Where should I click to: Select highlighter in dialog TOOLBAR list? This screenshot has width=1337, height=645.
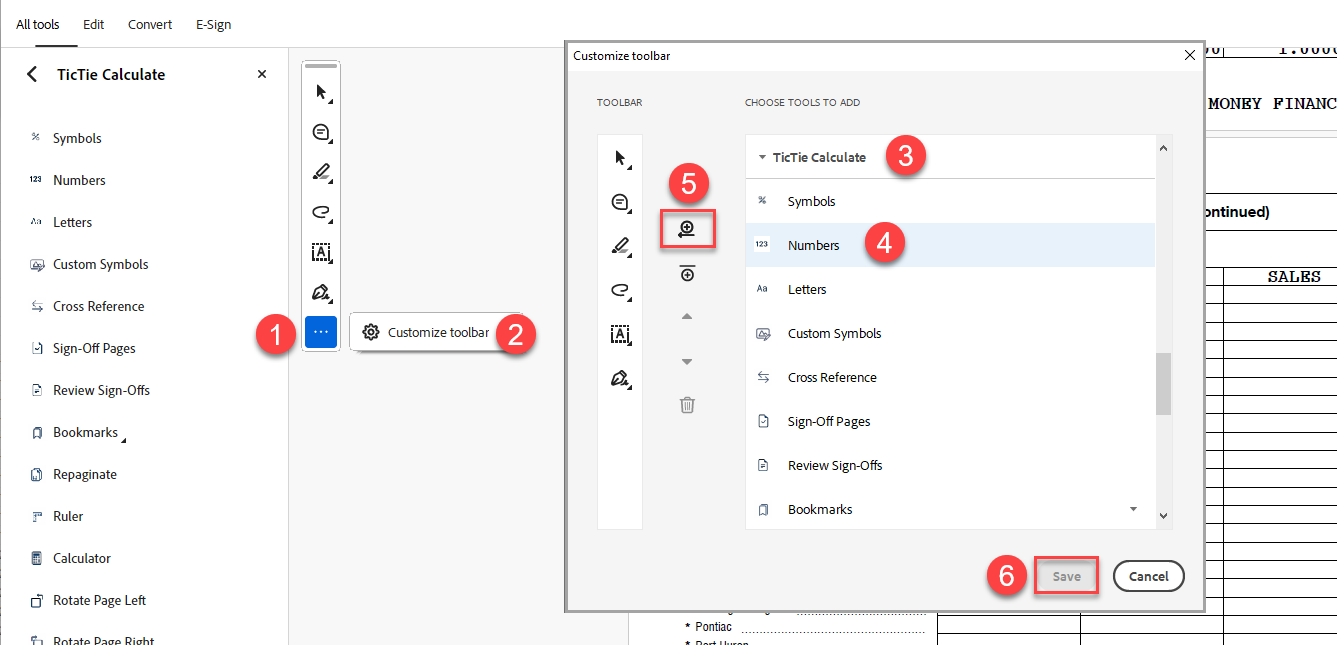tap(620, 246)
